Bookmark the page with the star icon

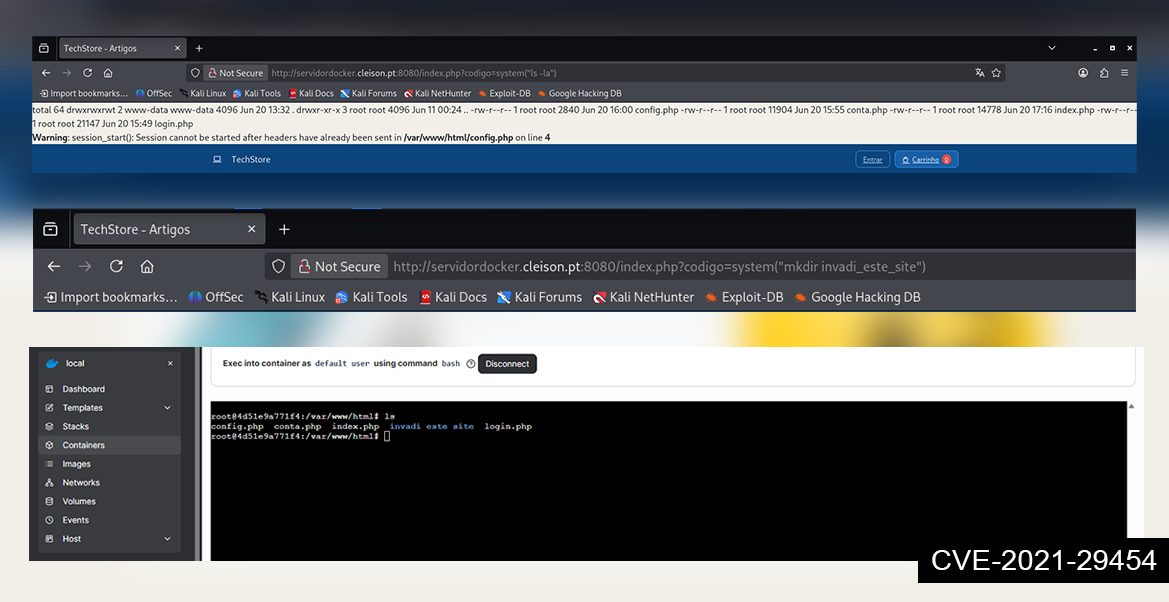coord(996,73)
